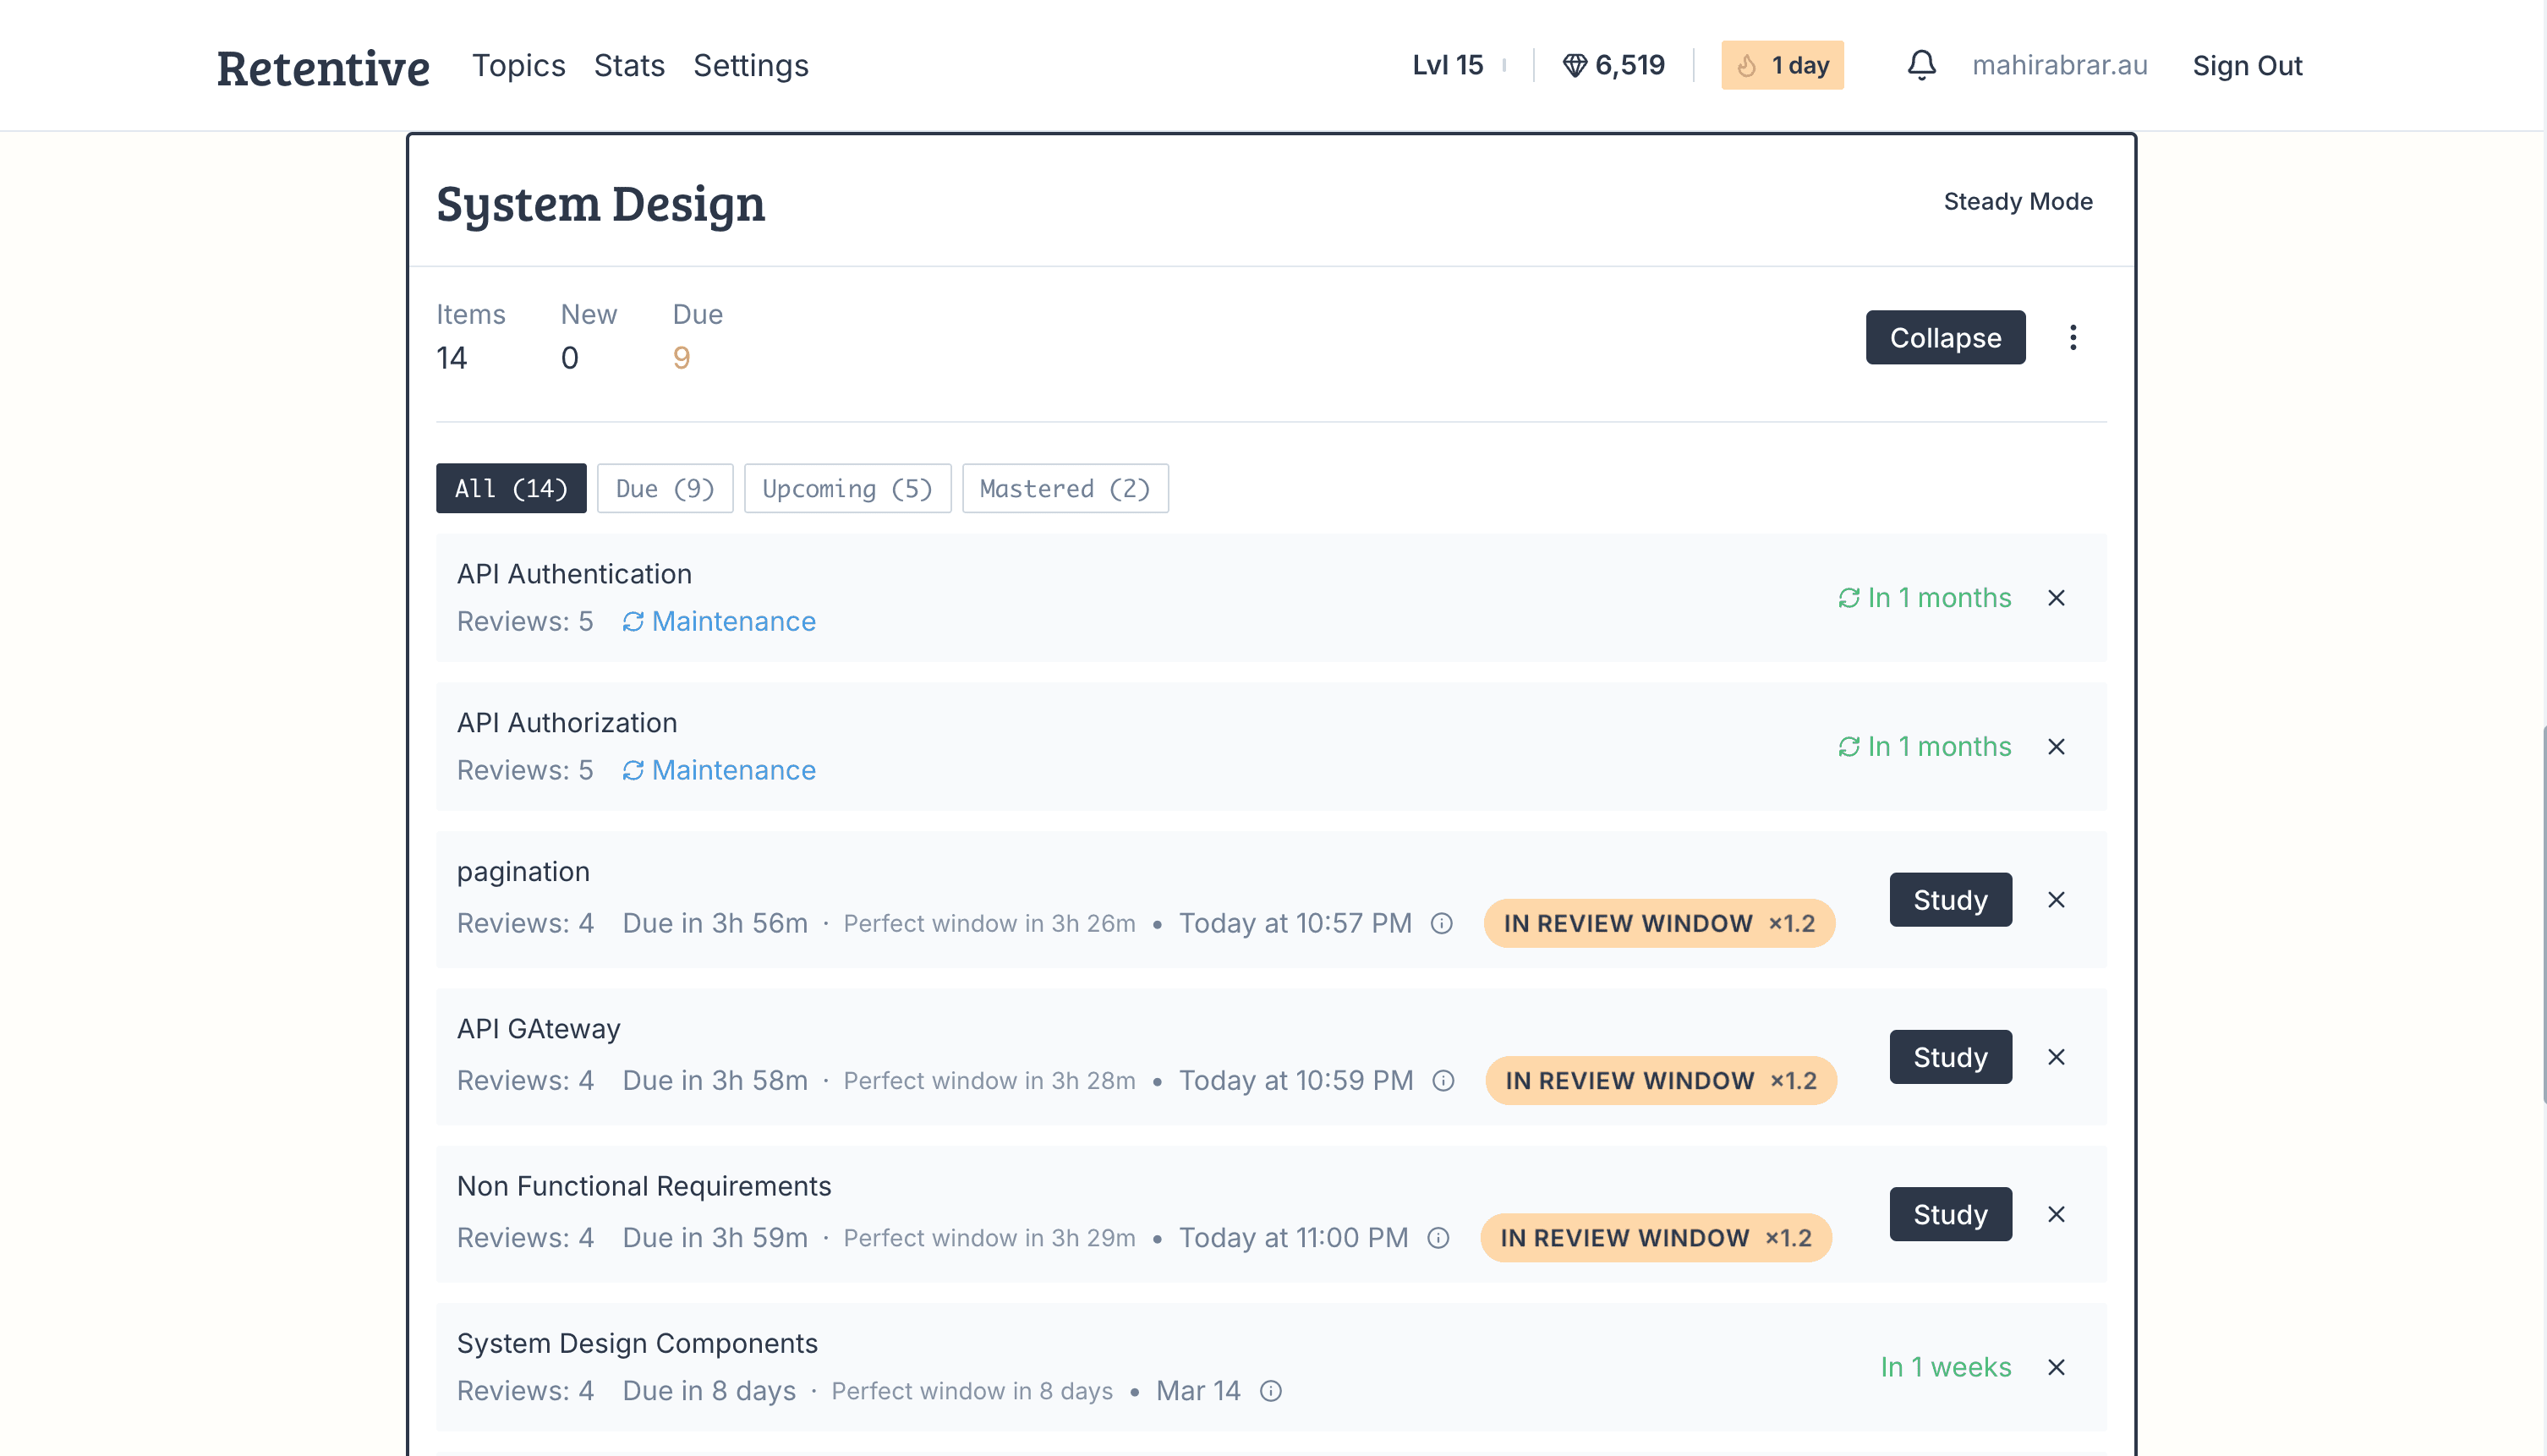Viewport: 2547px width, 1456px height.
Task: Click the gems diamond icon
Action: (x=1575, y=66)
